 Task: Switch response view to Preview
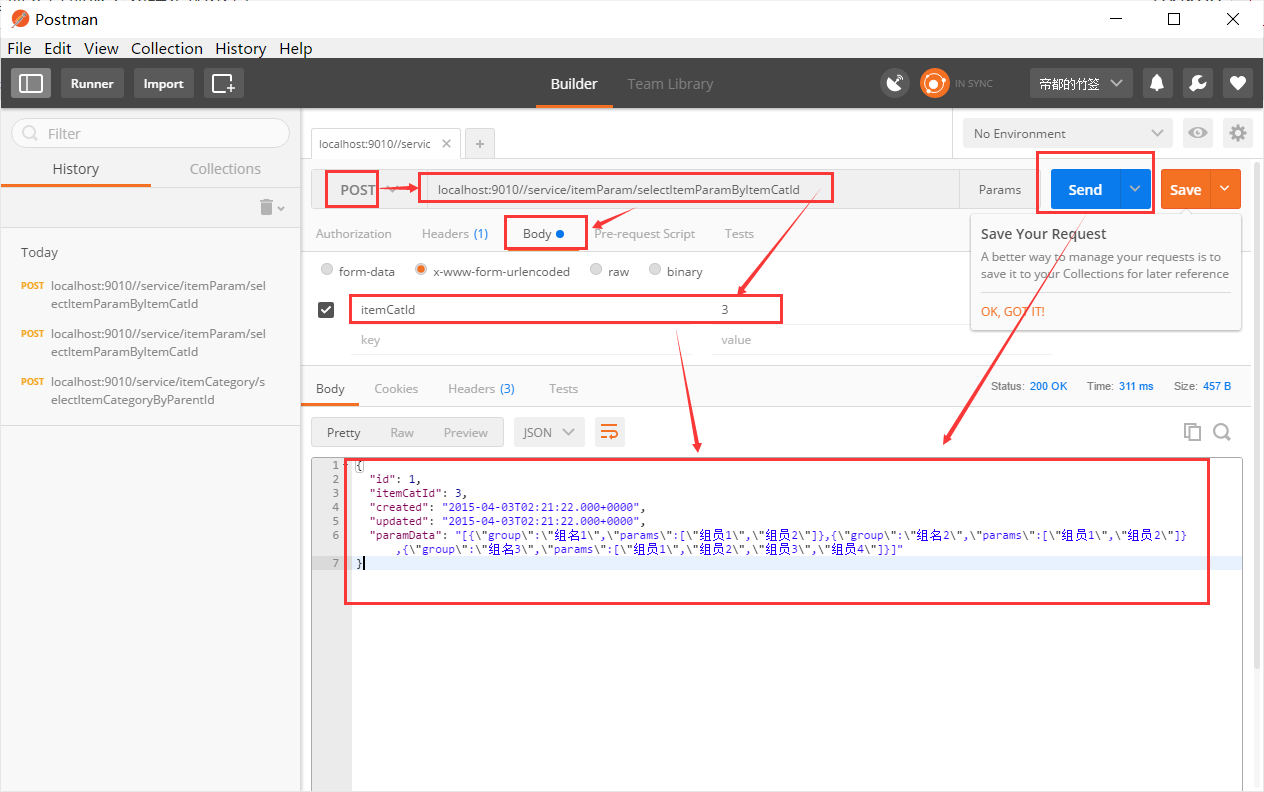point(466,432)
